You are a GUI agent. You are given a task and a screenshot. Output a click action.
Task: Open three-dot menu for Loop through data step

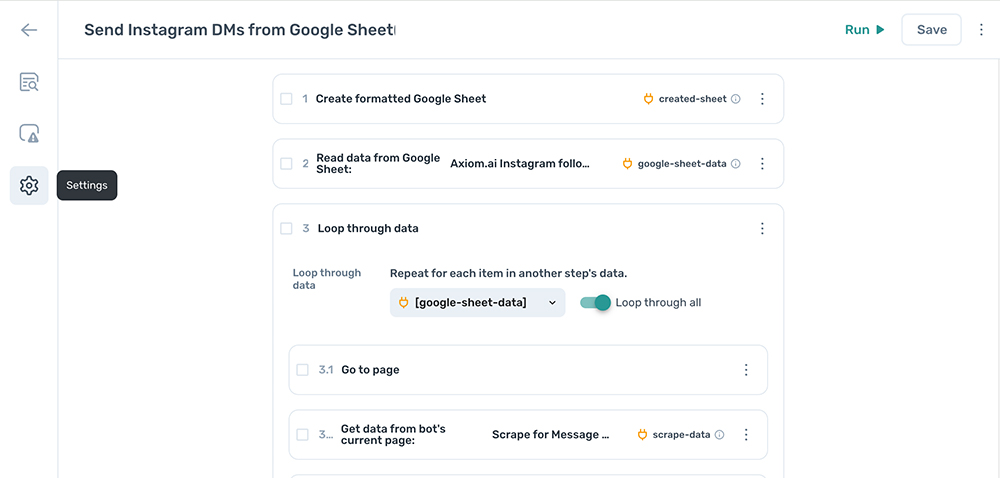pos(762,228)
